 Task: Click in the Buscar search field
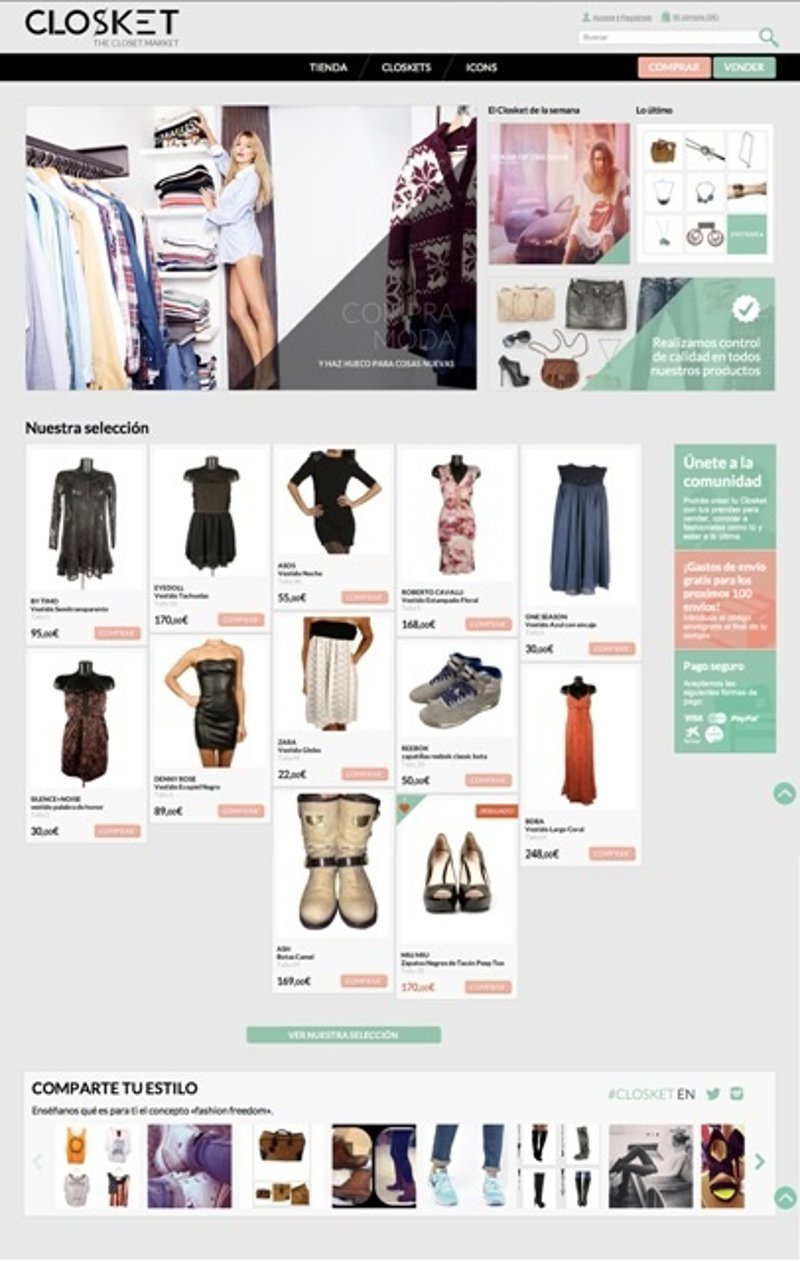pyautogui.click(x=668, y=38)
